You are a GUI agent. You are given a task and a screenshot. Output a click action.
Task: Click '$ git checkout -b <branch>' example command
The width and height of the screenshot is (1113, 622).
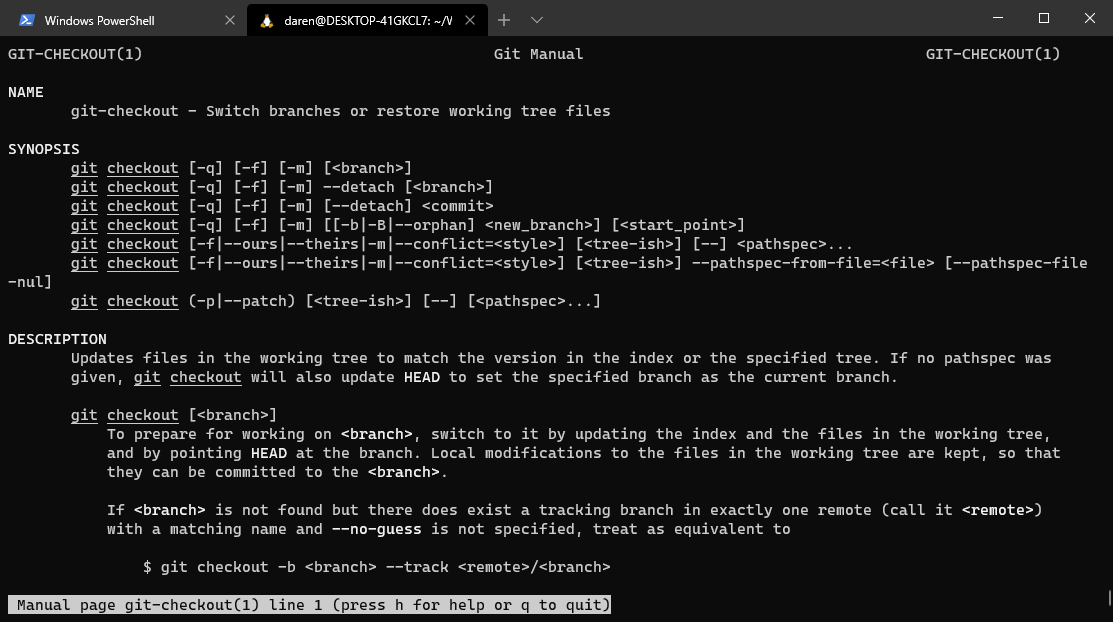(260, 567)
